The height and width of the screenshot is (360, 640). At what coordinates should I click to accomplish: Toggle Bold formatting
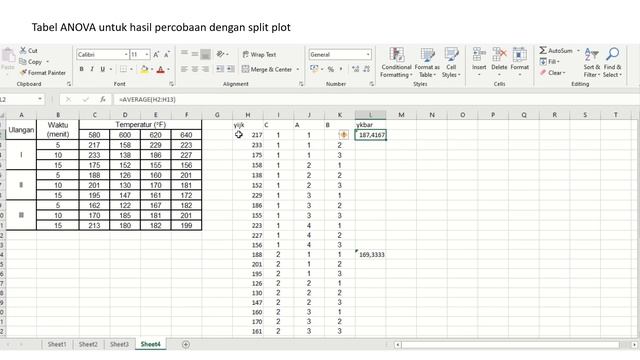(82, 69)
